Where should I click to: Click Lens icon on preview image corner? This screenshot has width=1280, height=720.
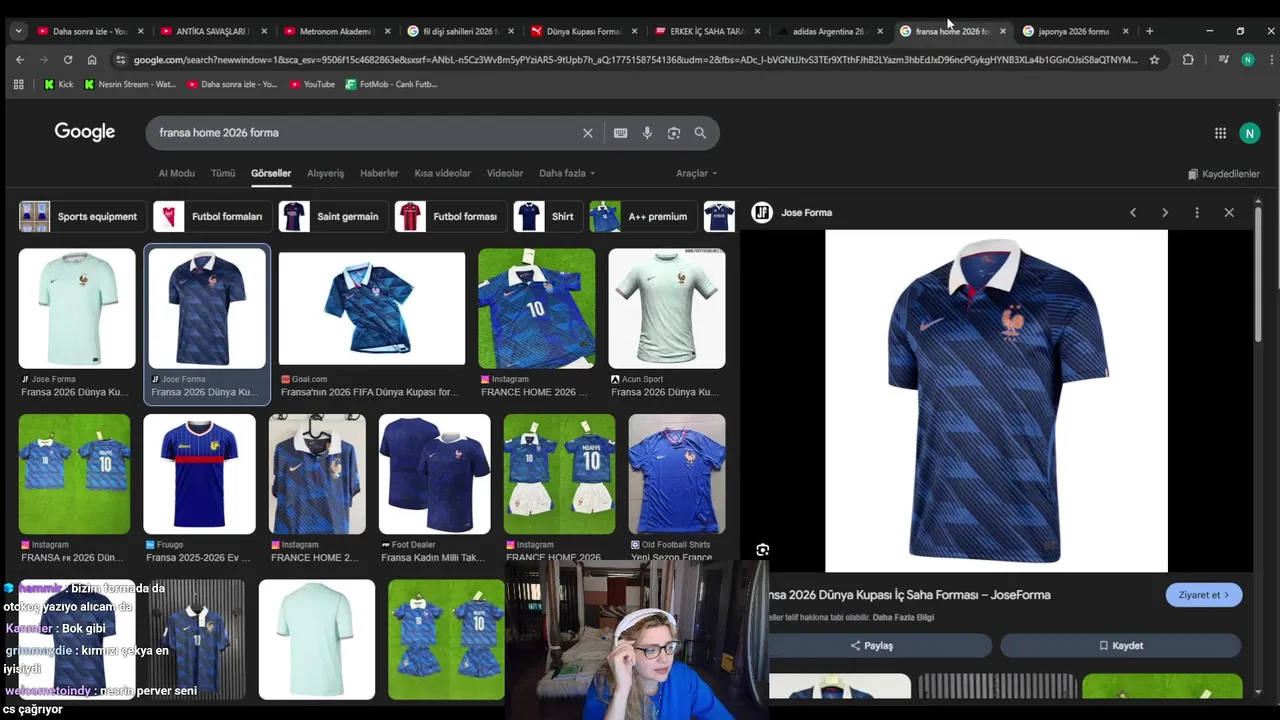point(763,550)
